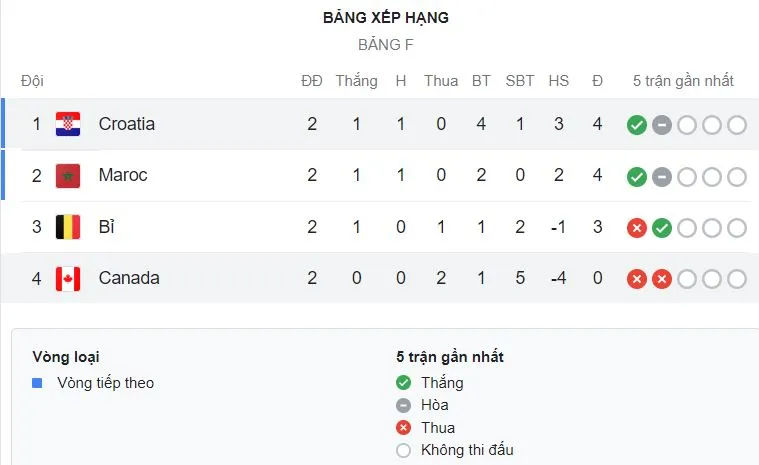Select the Bỉ team name
Screen dimensions: 759x465
107,227
